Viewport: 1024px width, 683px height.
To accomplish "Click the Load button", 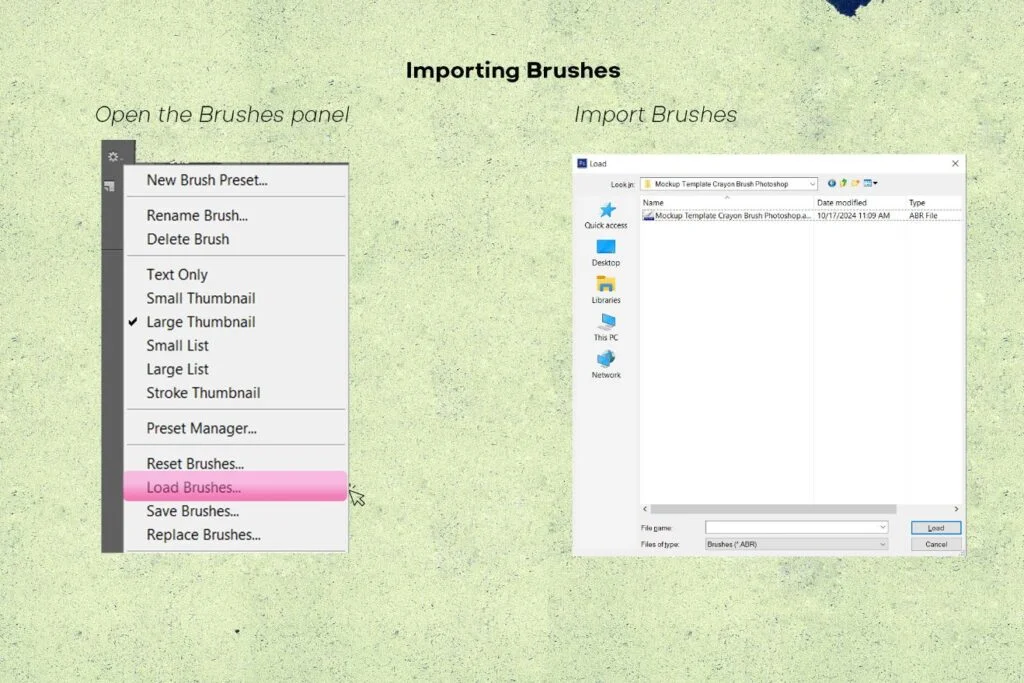I will point(936,528).
